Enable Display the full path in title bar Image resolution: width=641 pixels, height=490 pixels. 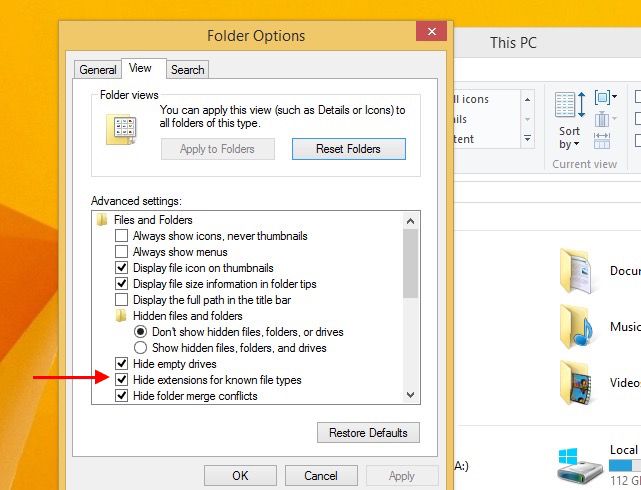(x=121, y=300)
